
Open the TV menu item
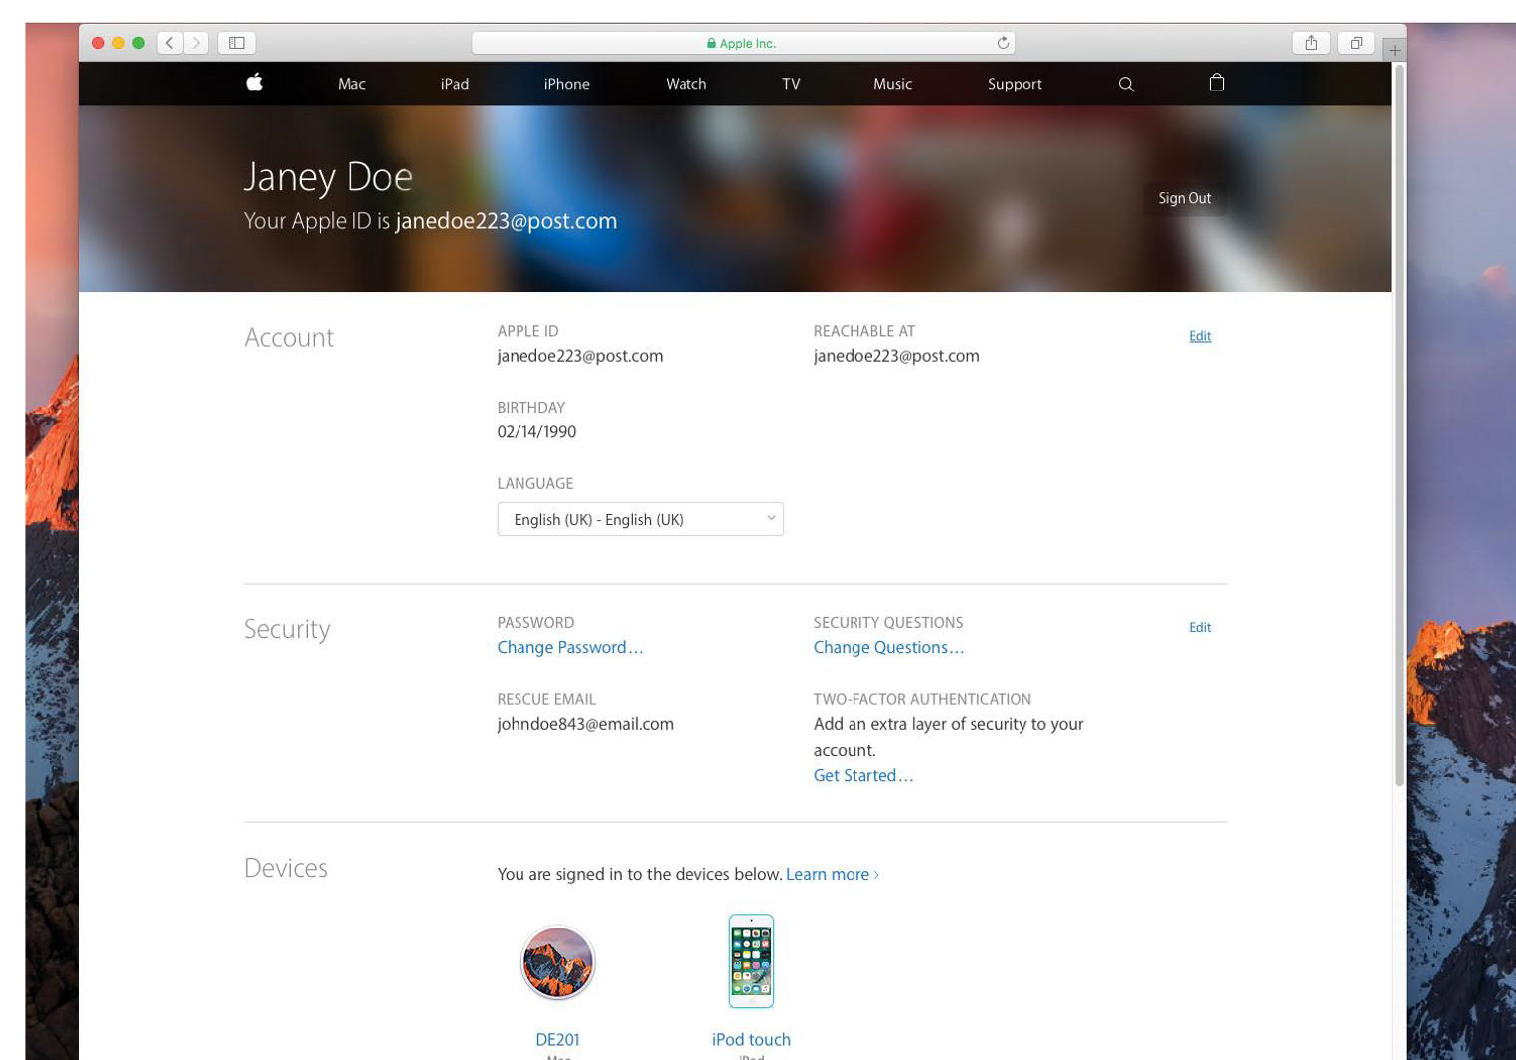pyautogui.click(x=791, y=84)
